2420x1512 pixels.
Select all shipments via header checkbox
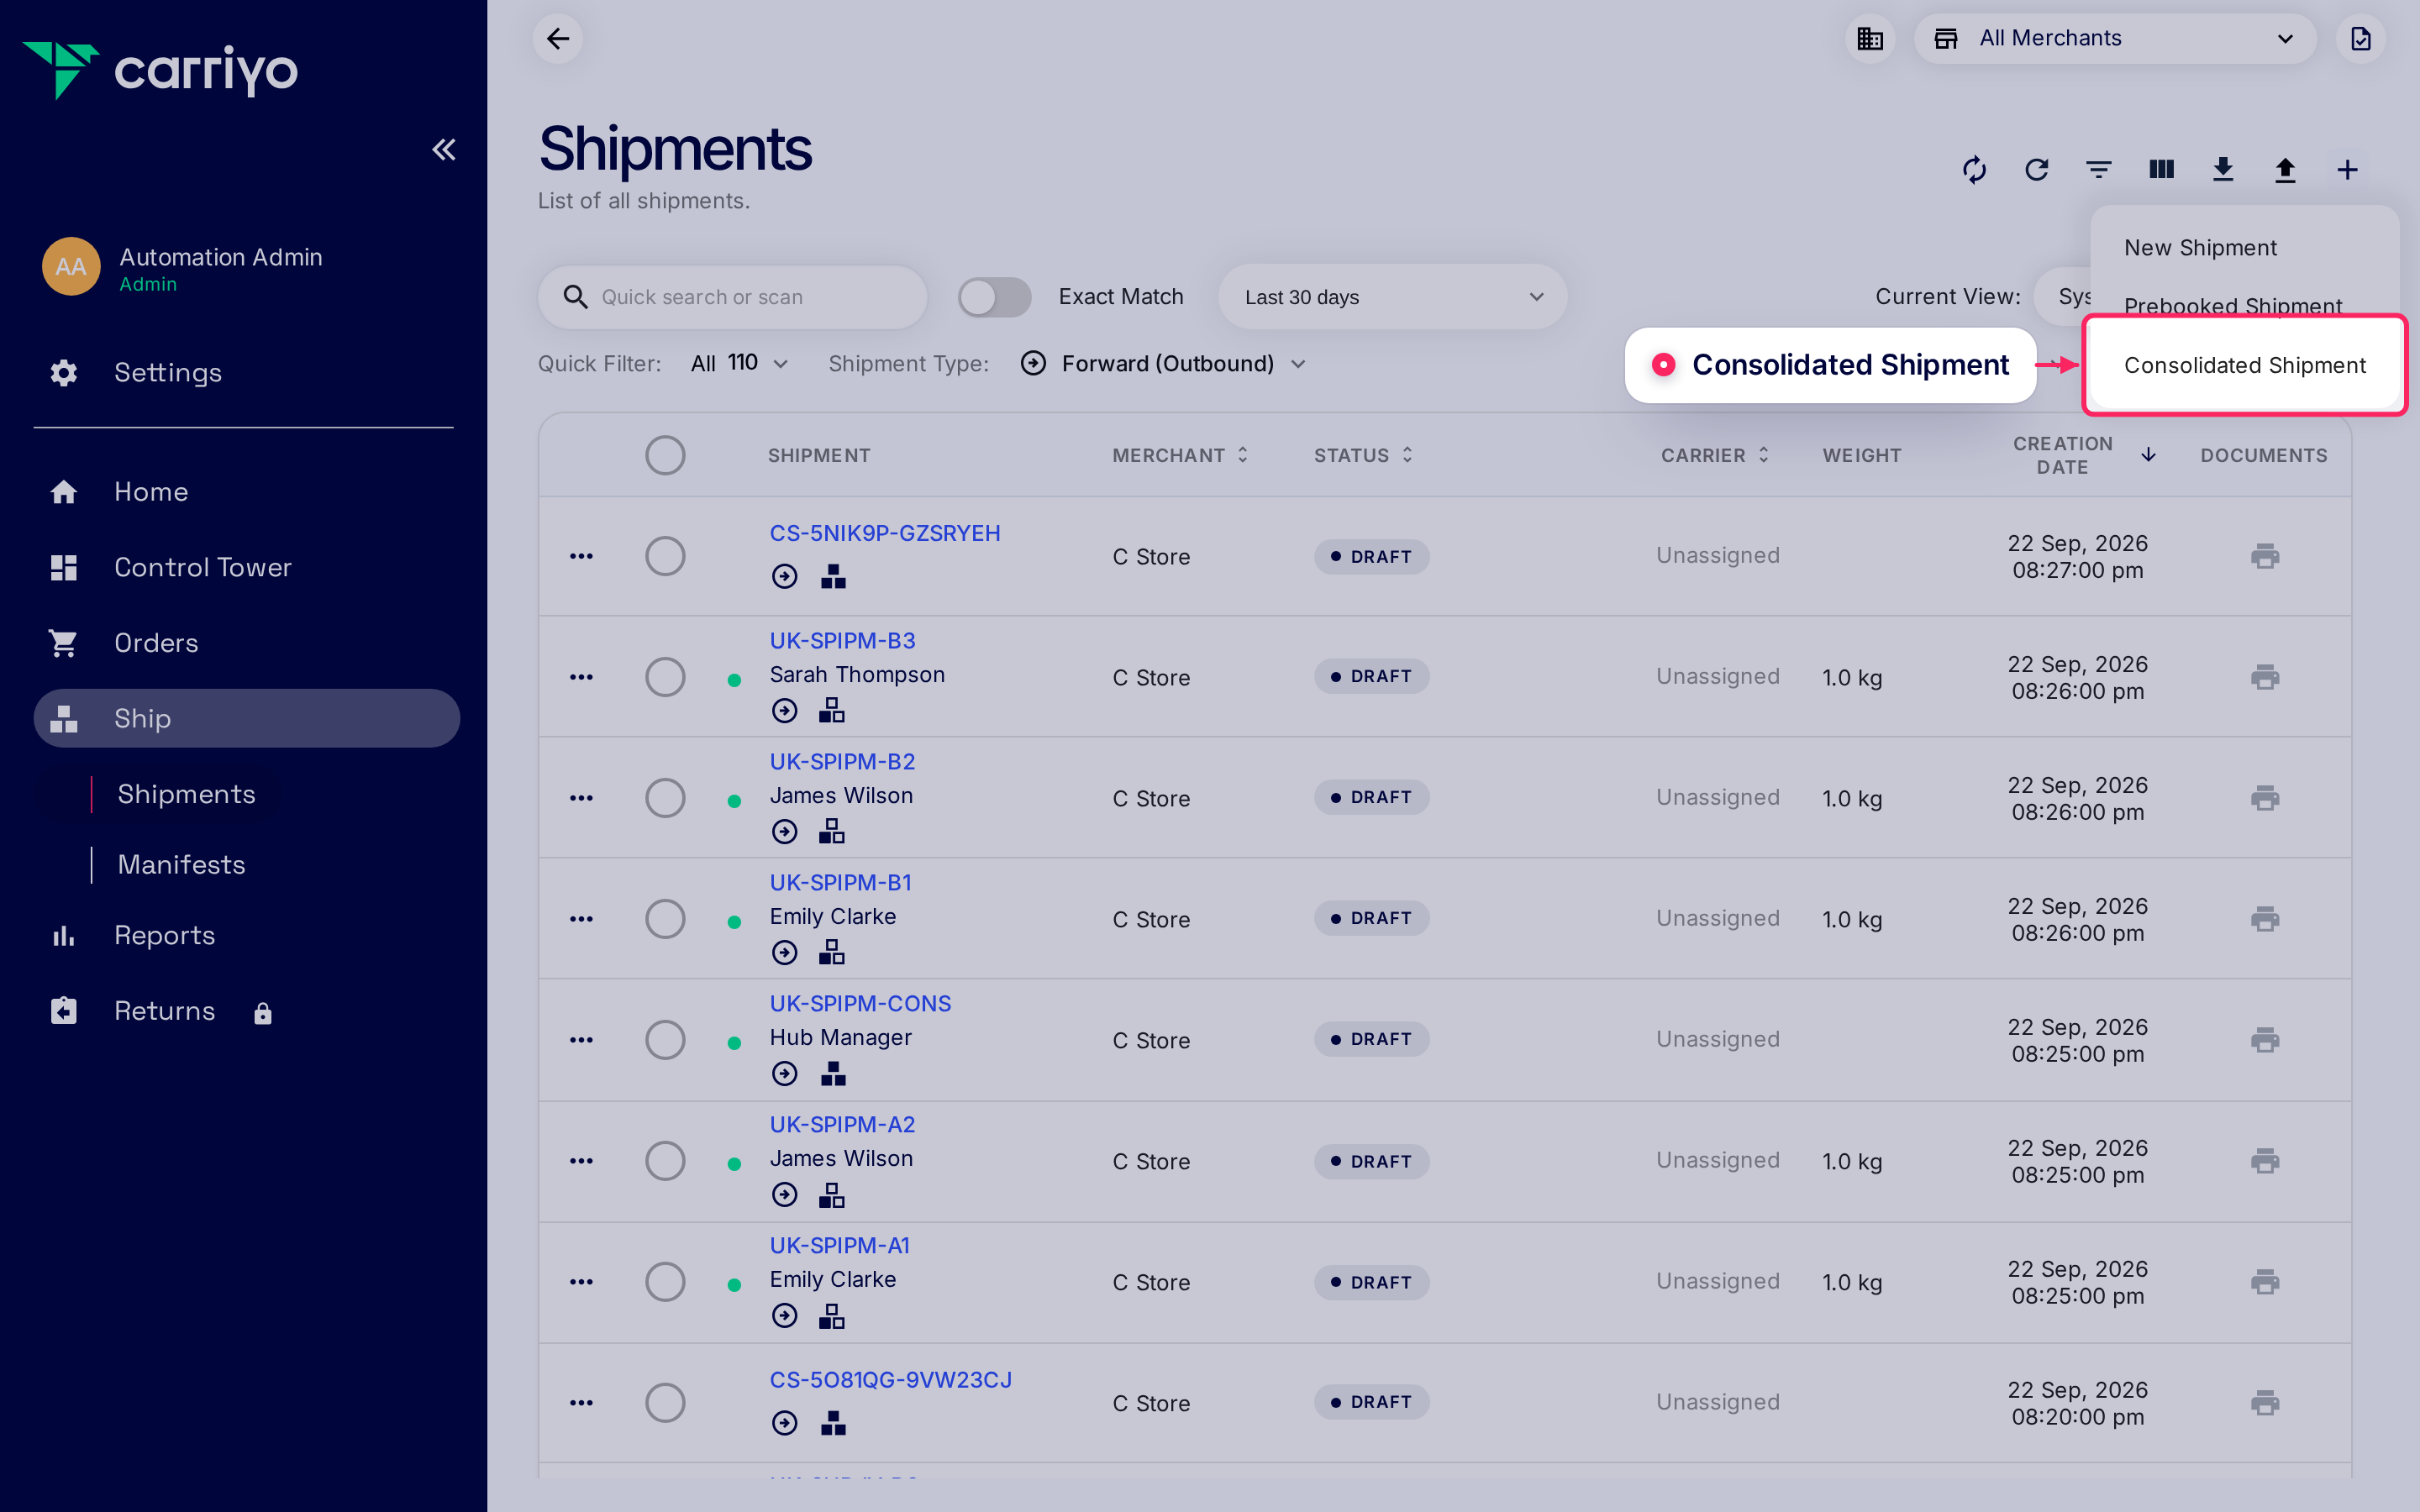pyautogui.click(x=665, y=455)
